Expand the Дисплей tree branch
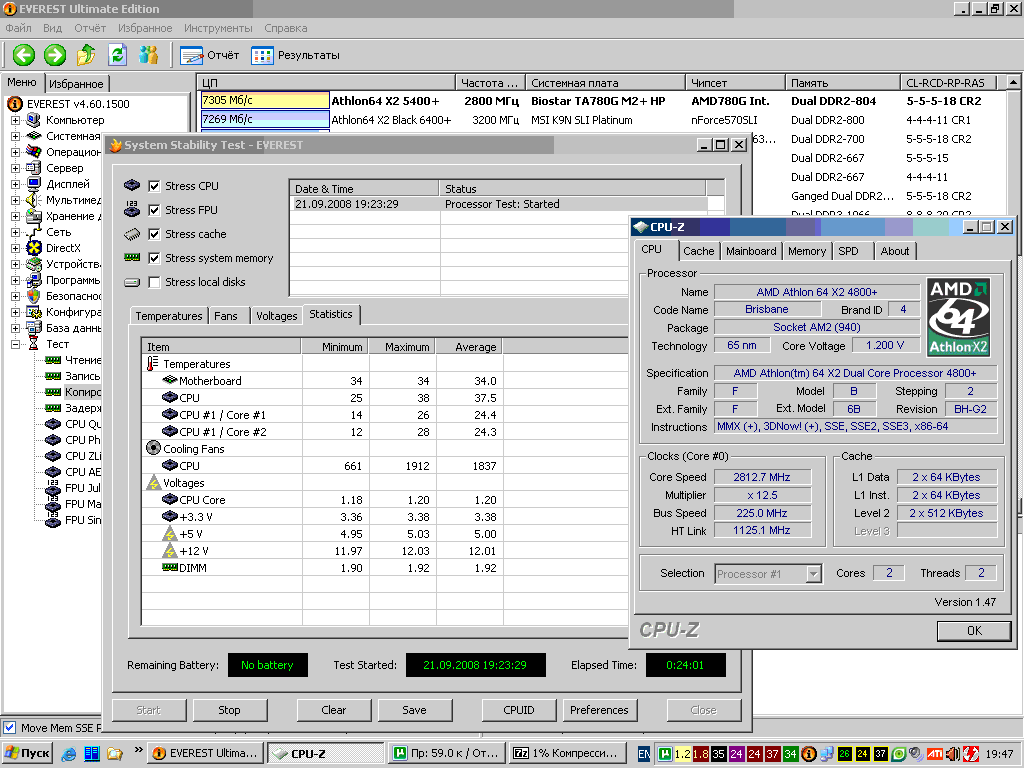This screenshot has height=768, width=1024. (x=15, y=184)
